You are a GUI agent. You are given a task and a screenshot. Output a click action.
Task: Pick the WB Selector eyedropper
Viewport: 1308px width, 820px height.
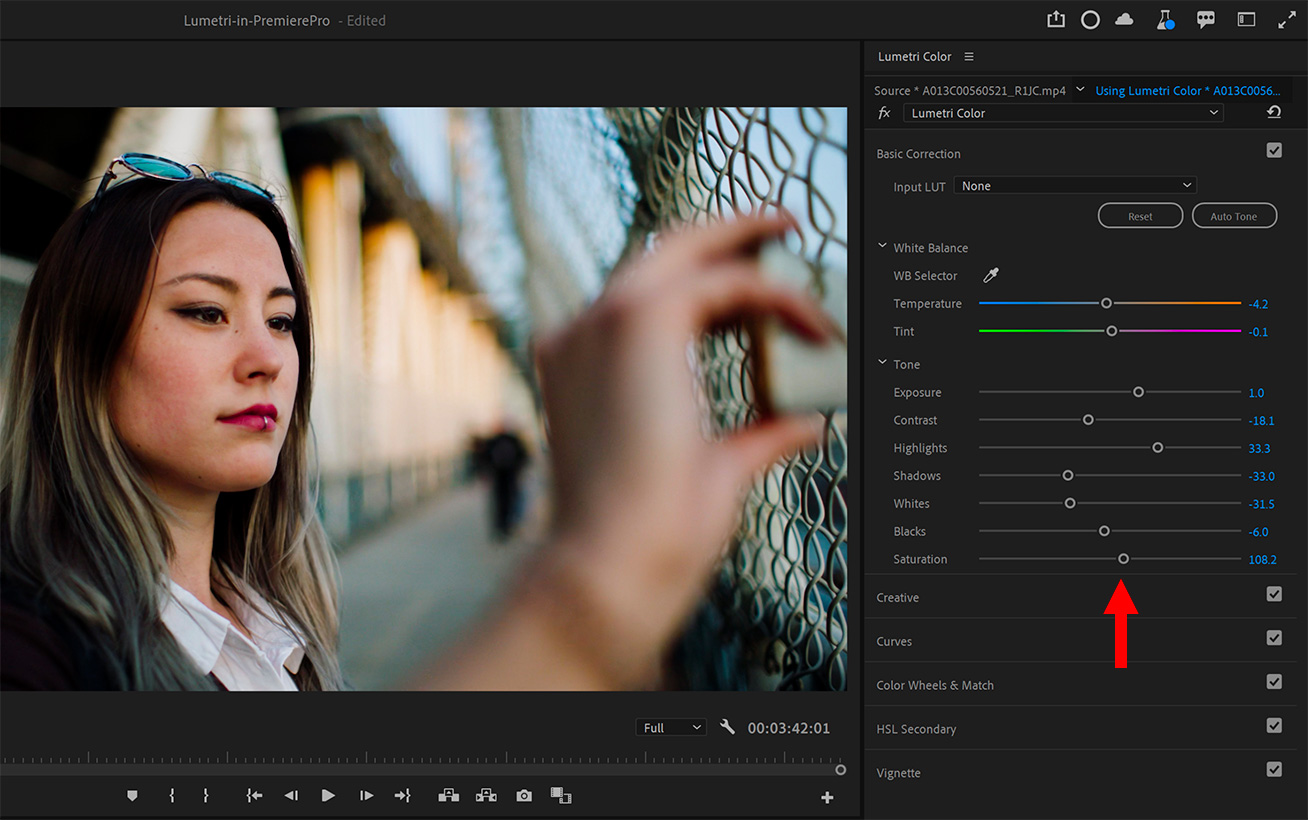click(x=991, y=275)
